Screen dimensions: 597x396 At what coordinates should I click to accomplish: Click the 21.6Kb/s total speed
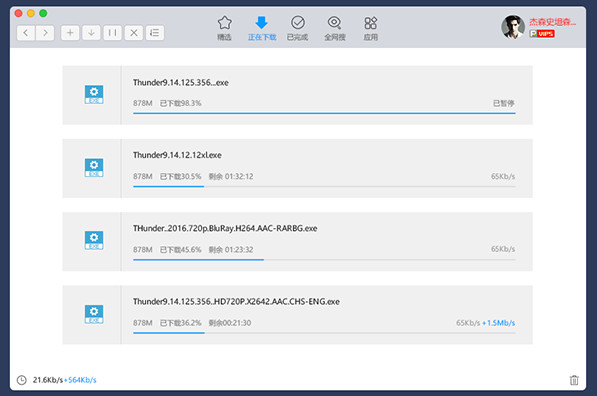point(48,380)
